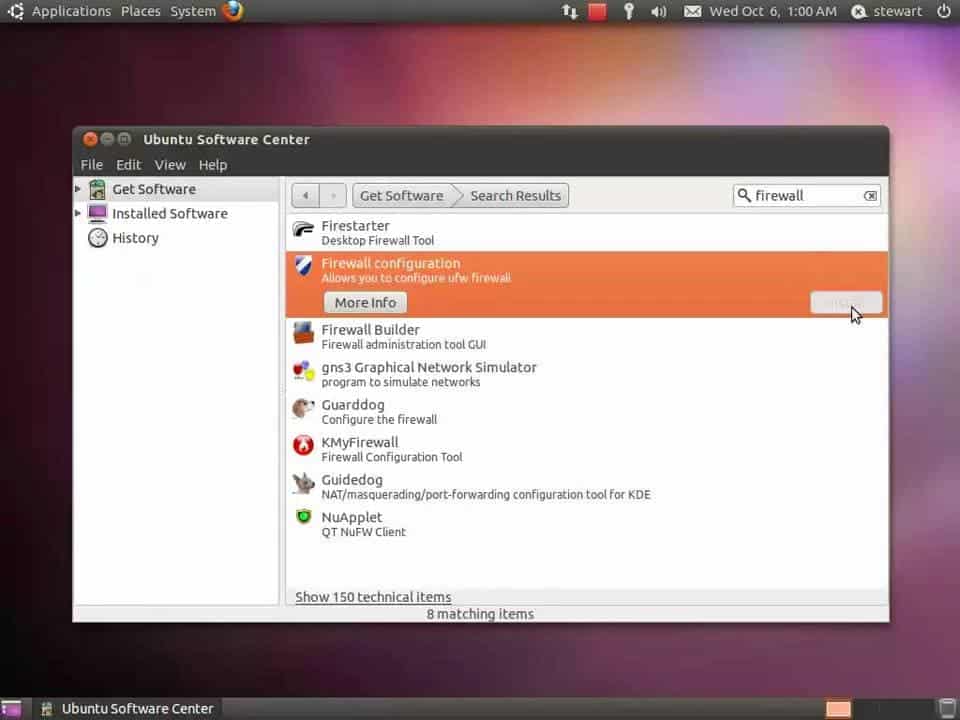Click the magnifier icon in search box
960x720 pixels.
[744, 195]
